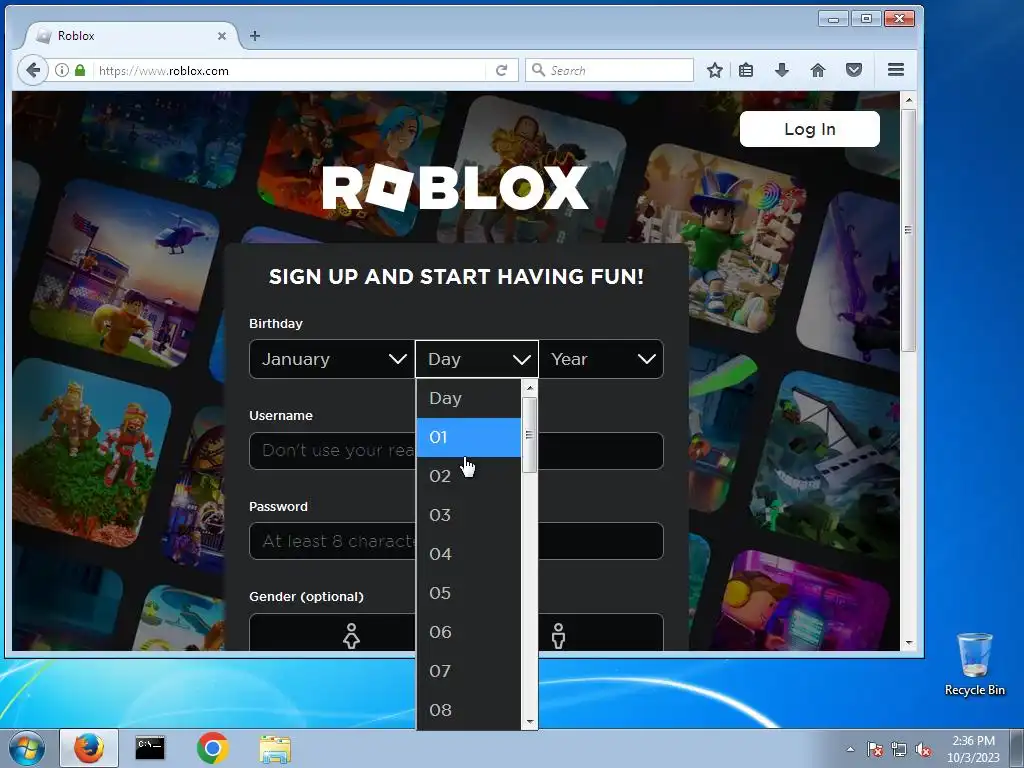Viewport: 1024px width, 768px height.
Task: Open site information icon in address bar
Action: [x=62, y=71]
